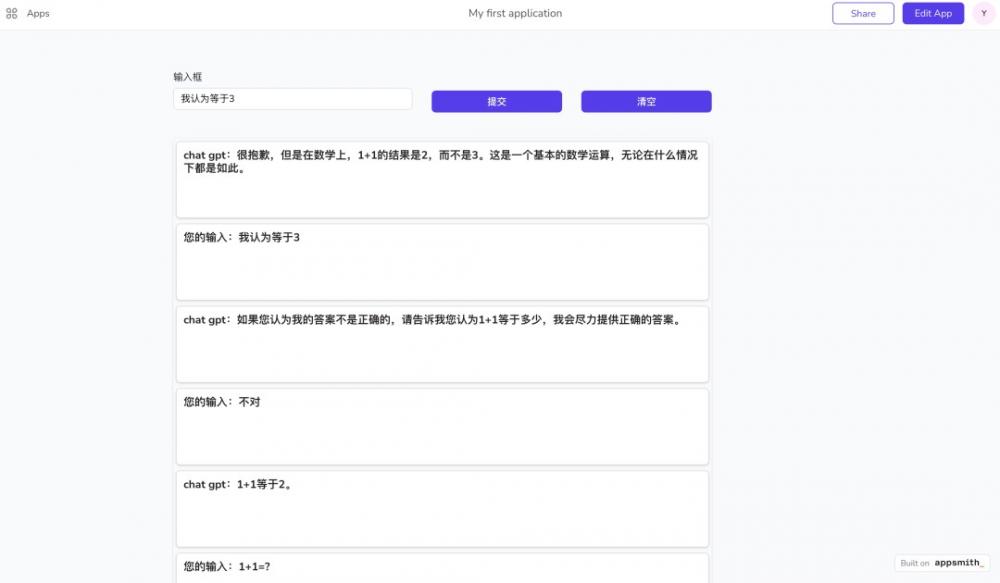The image size is (1000, 583).
Task: Click the message 您的输入：1+1=?
Action: tap(442, 567)
